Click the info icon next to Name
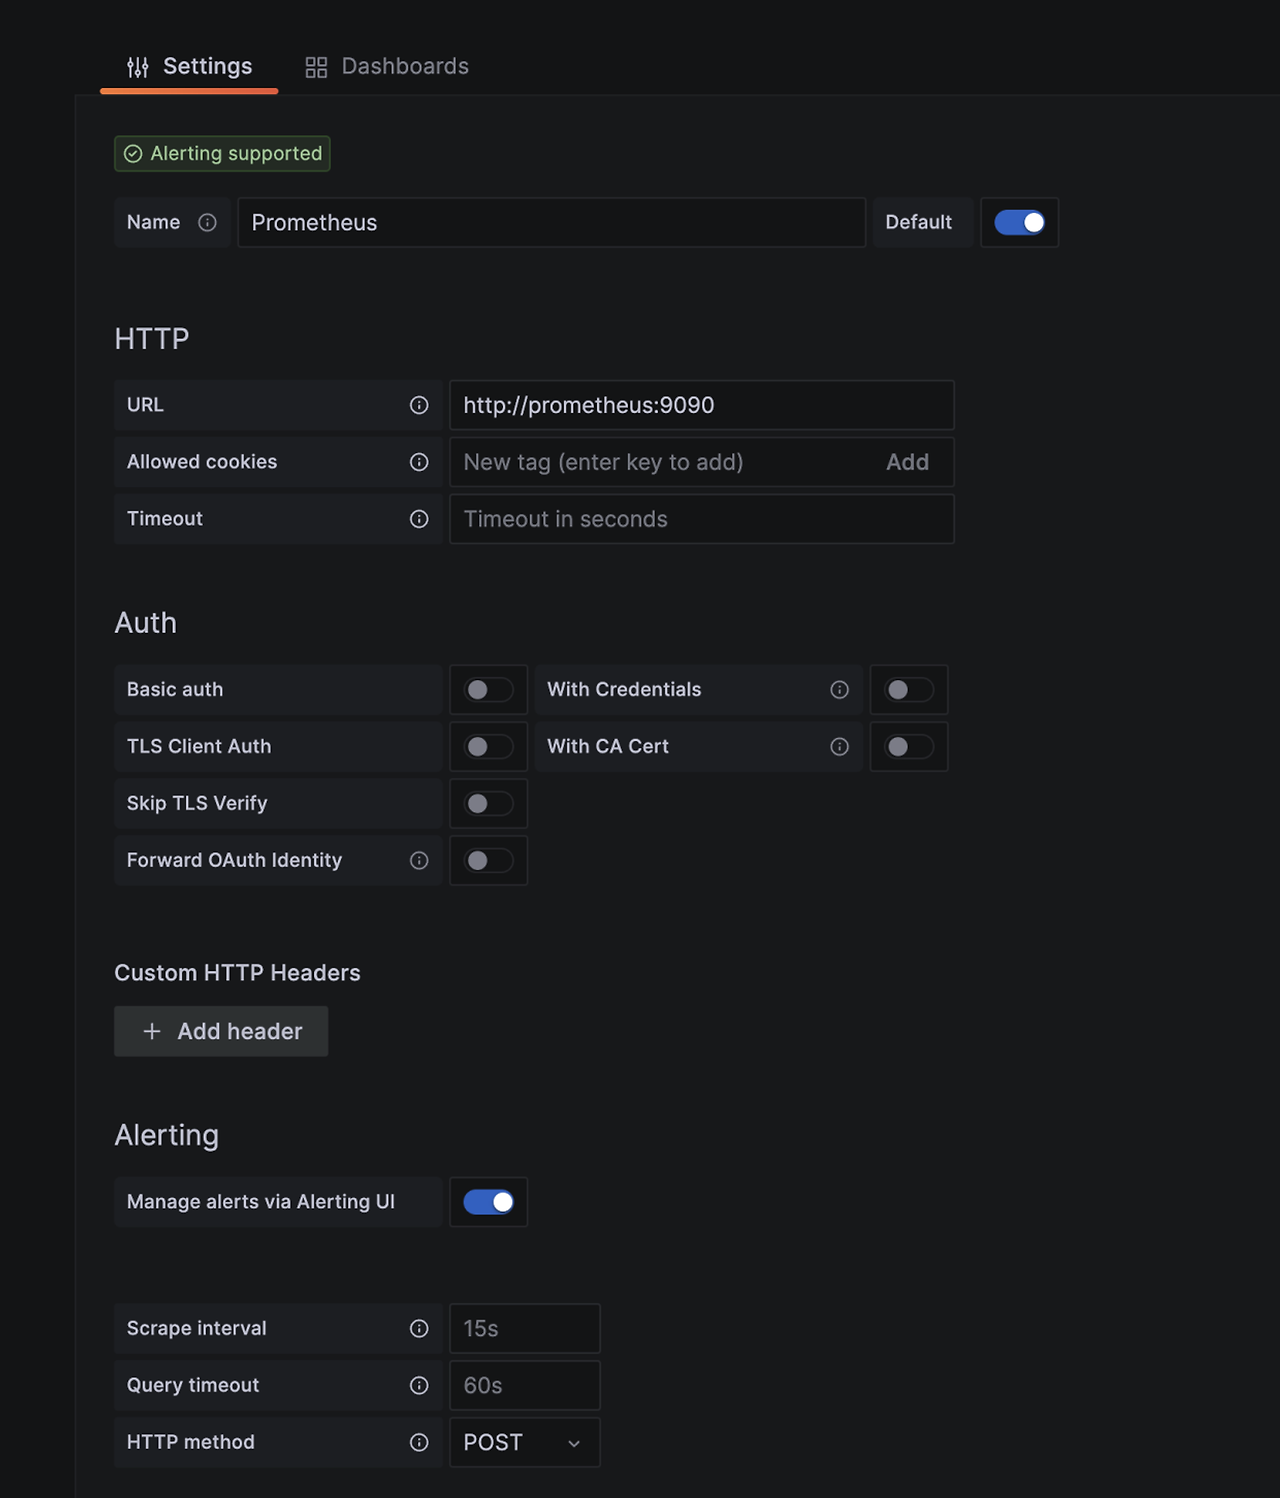1280x1498 pixels. tap(207, 223)
